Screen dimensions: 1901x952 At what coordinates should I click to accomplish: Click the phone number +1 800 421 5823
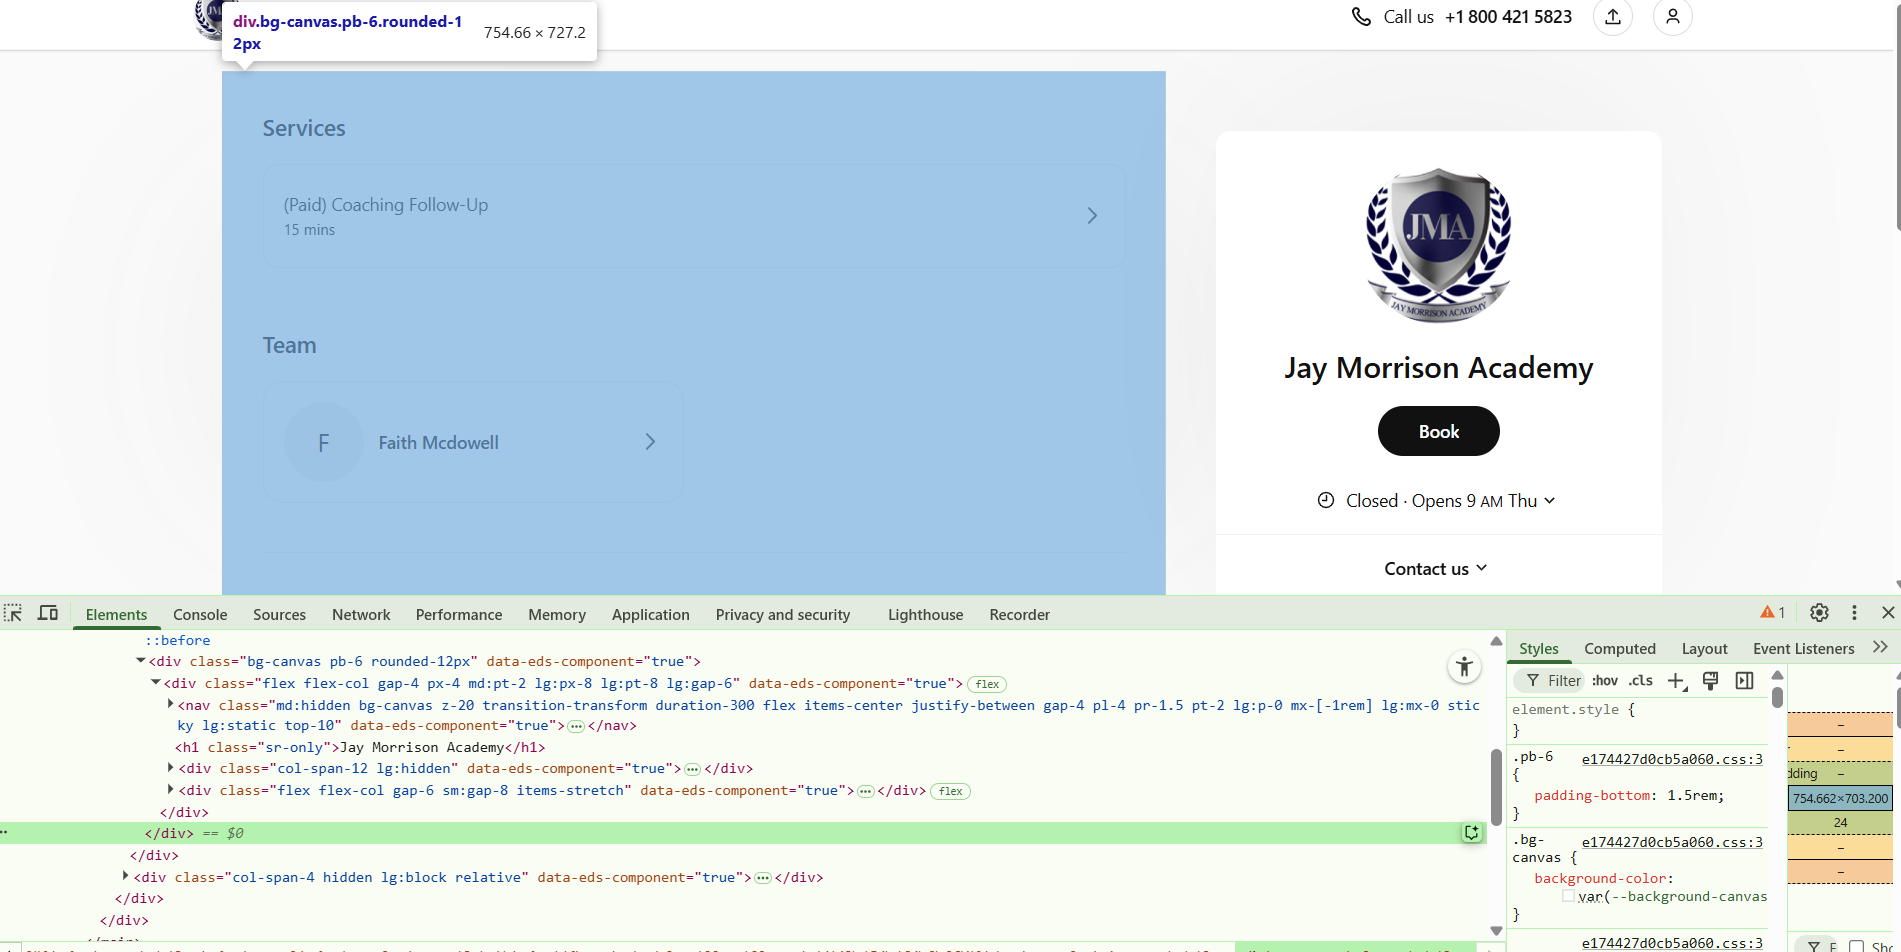pos(1508,17)
